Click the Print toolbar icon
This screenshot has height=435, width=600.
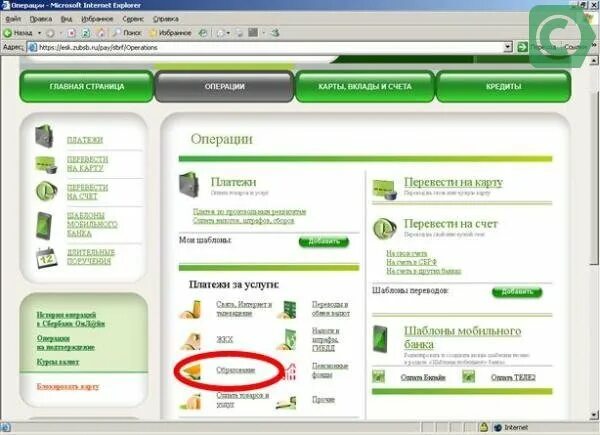point(239,33)
